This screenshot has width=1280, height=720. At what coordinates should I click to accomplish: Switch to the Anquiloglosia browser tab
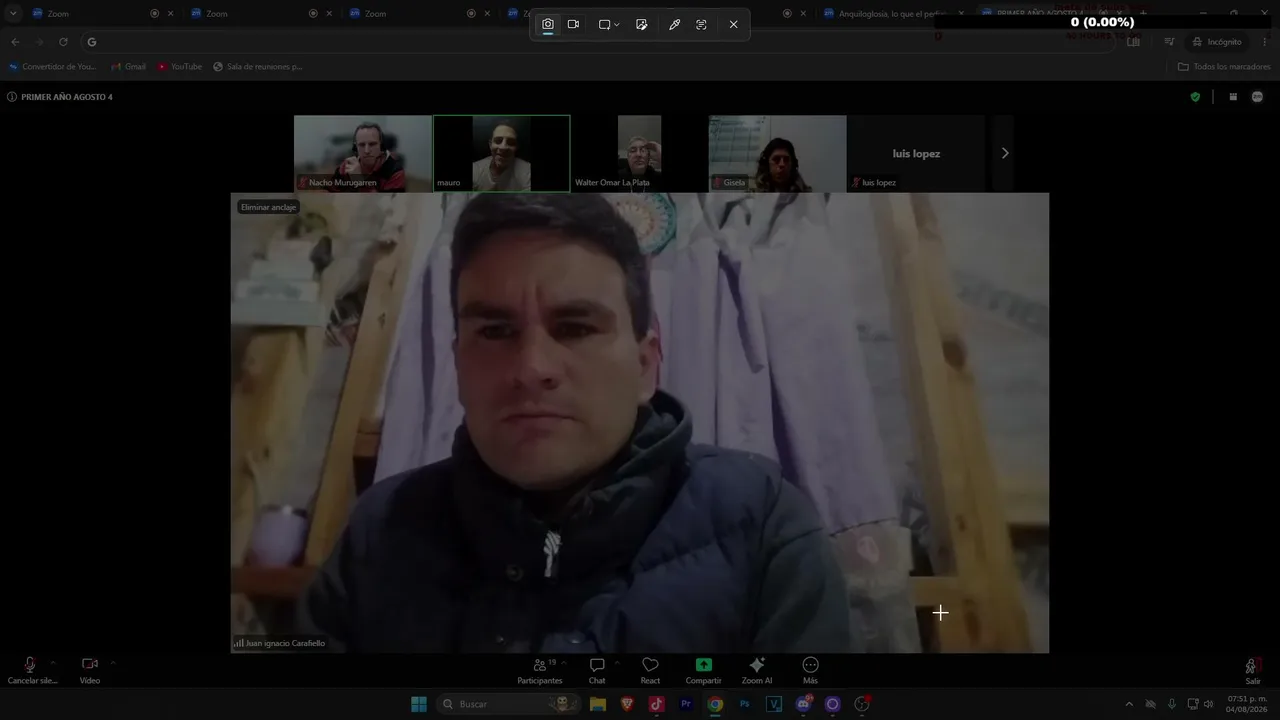pyautogui.click(x=890, y=13)
